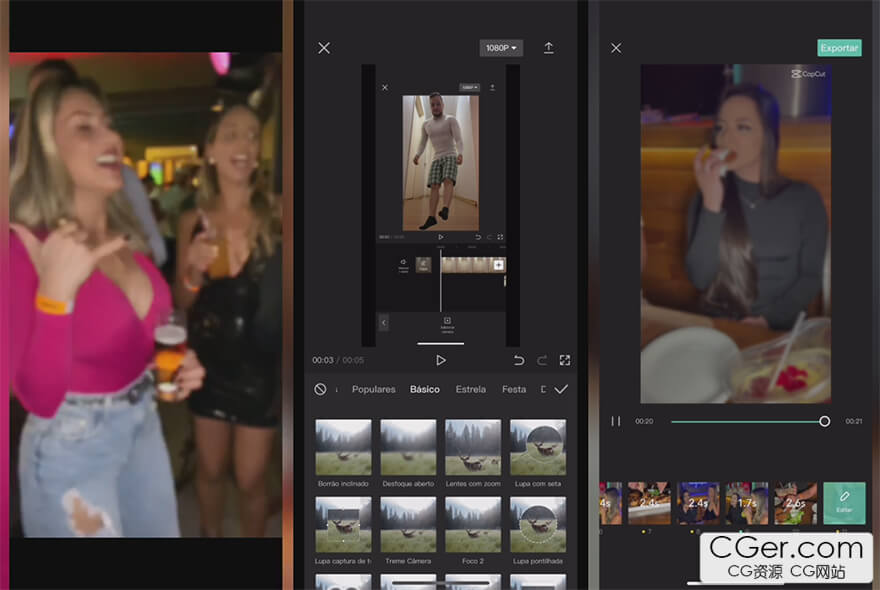Image resolution: width=880 pixels, height=590 pixels.
Task: Pause playback in the template editor
Action: tap(616, 421)
